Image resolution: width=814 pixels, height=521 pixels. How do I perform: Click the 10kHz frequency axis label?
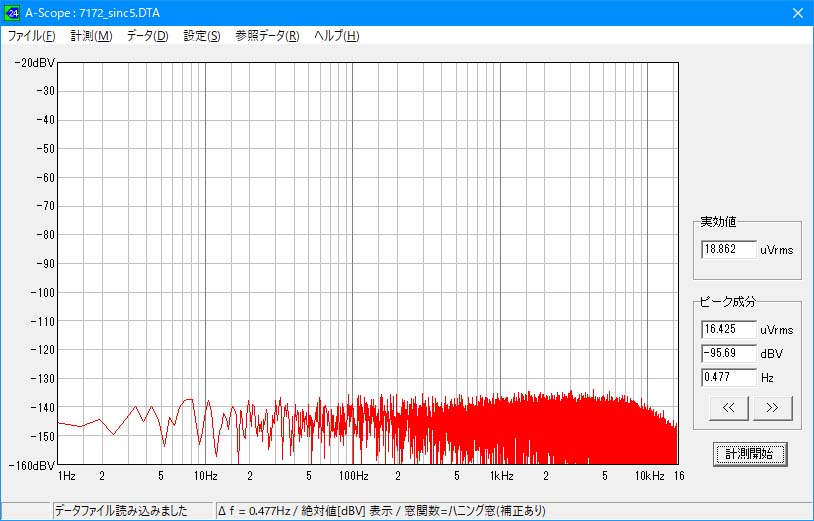[x=649, y=476]
